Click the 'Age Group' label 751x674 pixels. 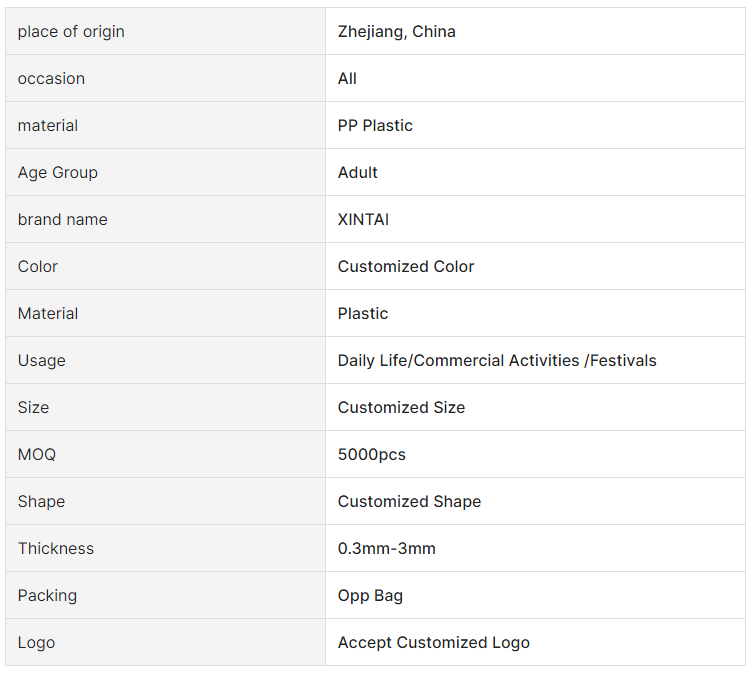coord(57,172)
